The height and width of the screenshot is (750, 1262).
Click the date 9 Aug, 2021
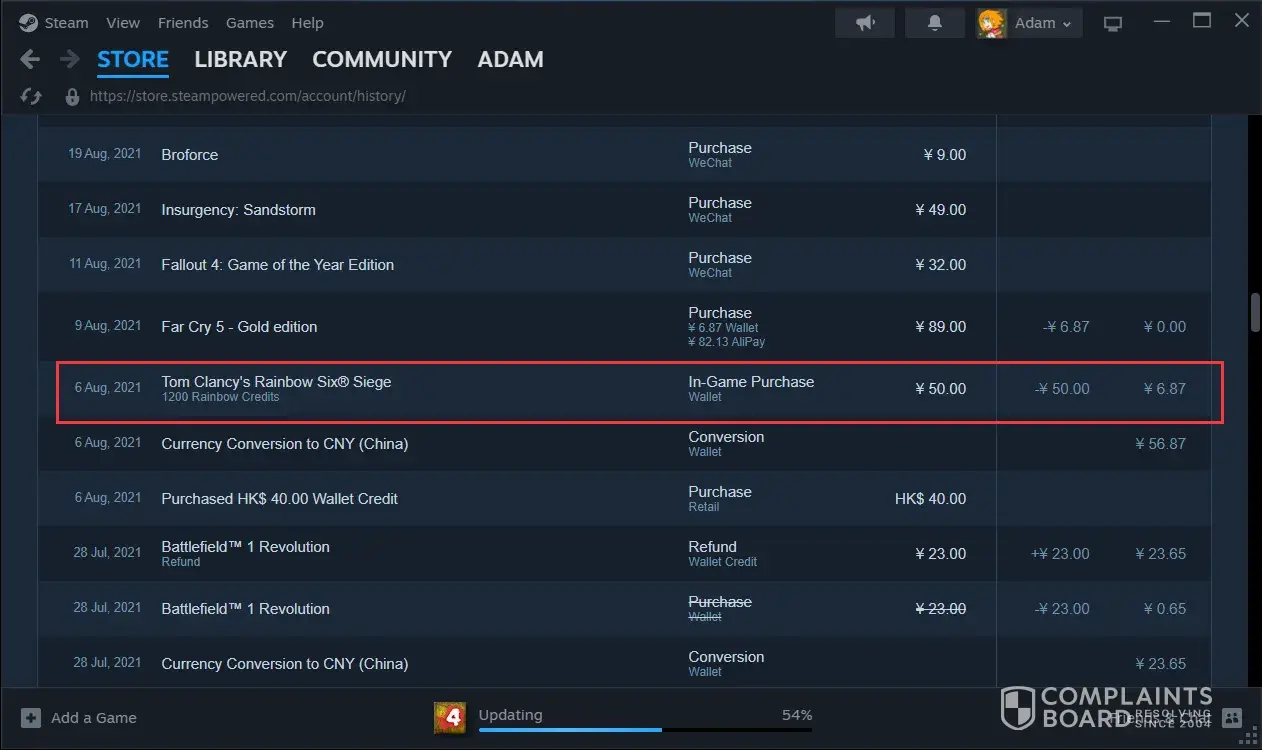tap(108, 326)
